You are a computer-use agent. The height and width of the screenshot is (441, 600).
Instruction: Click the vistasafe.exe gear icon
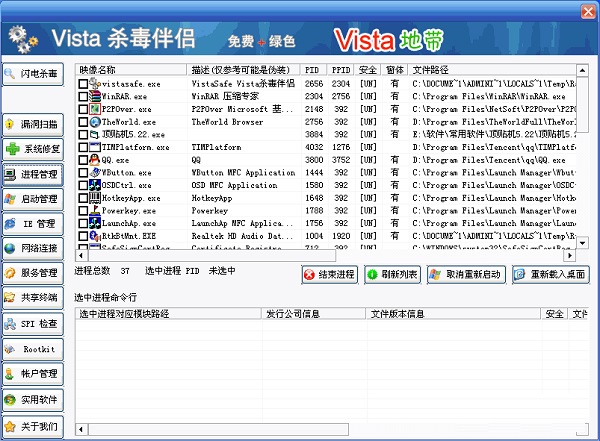[x=95, y=83]
